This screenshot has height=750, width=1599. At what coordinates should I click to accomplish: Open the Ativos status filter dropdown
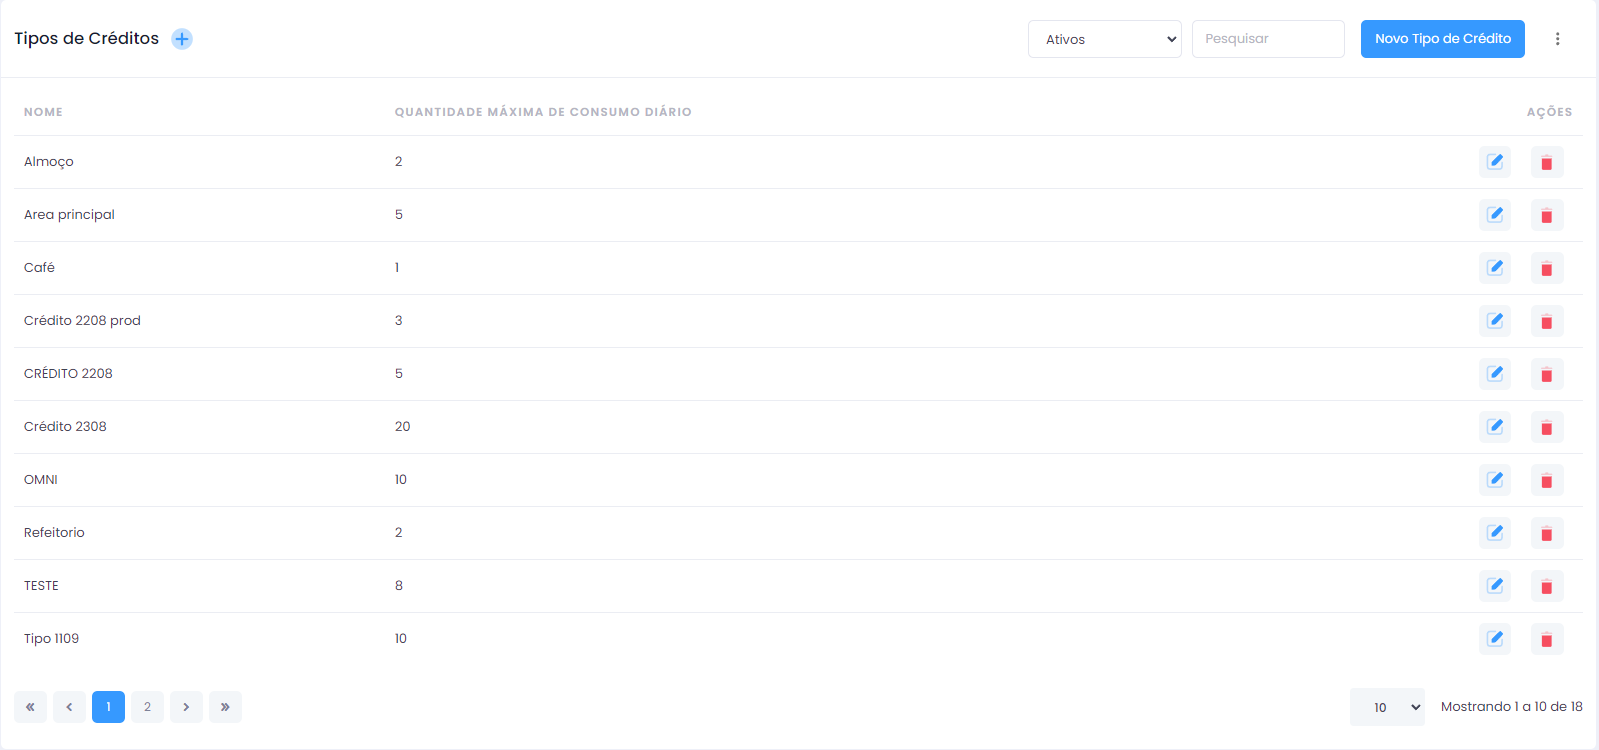pos(1105,39)
